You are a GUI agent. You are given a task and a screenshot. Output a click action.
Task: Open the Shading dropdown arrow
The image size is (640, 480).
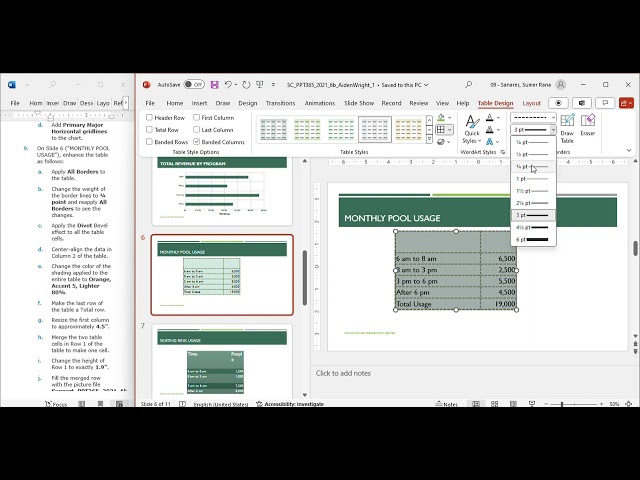coord(450,118)
